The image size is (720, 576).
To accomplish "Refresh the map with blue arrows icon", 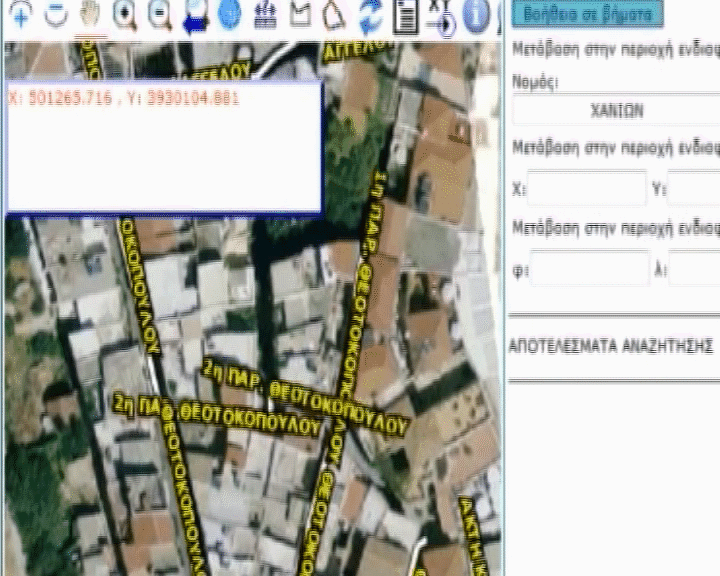I will 370,15.
